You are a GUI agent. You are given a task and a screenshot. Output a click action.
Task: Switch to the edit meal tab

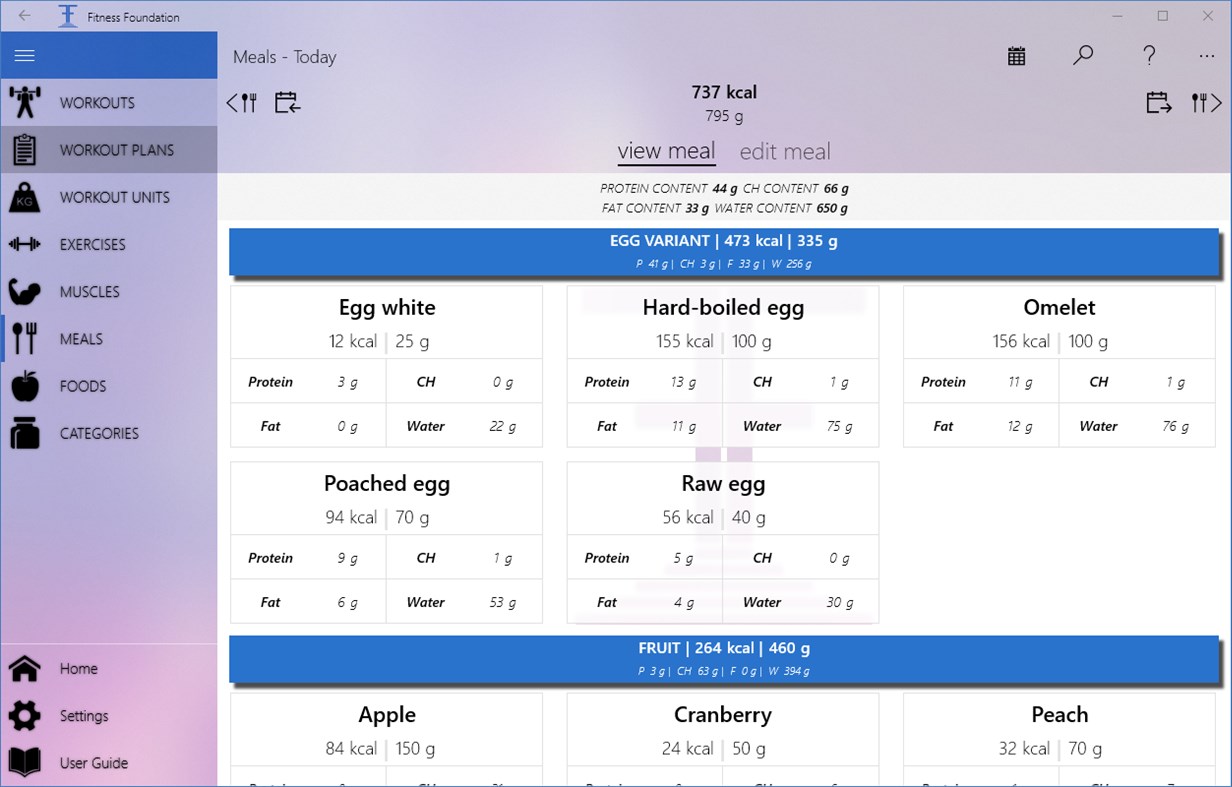pyautogui.click(x=785, y=151)
